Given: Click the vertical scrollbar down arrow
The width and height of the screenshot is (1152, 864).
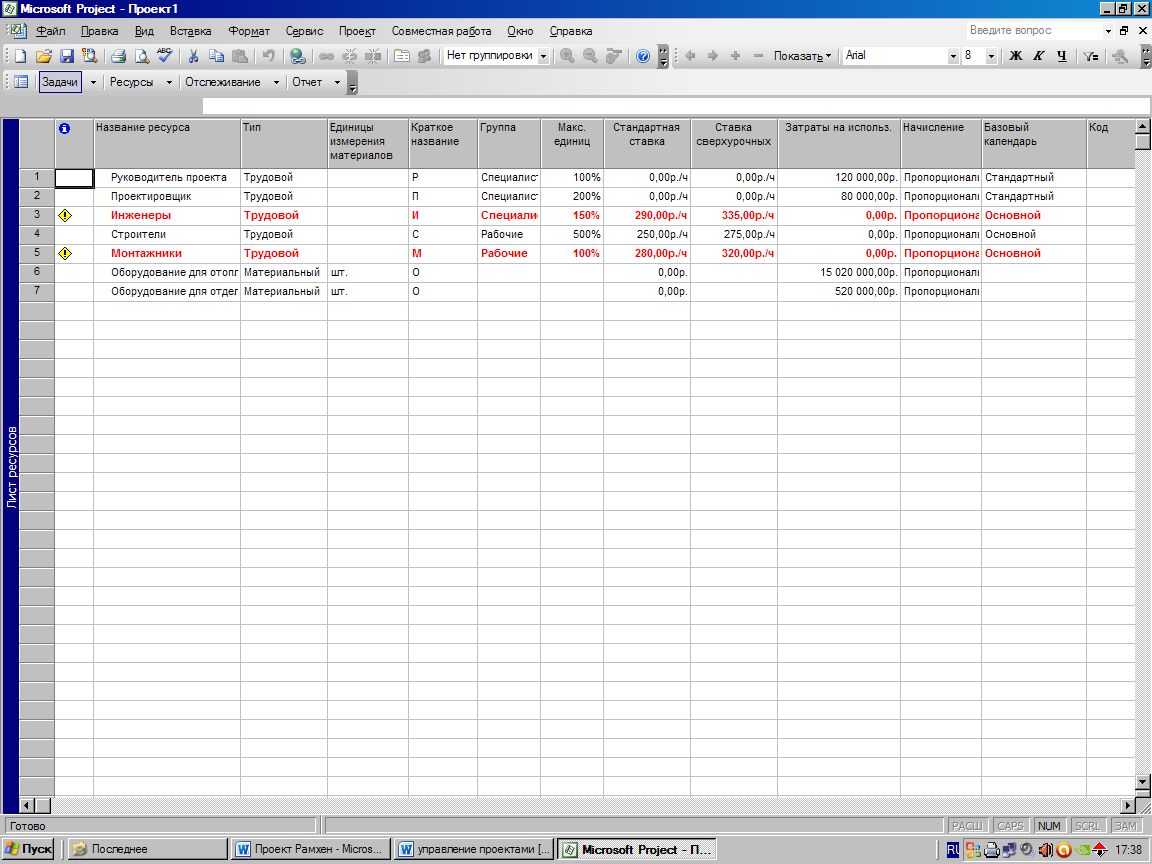Looking at the screenshot, I should click(1143, 782).
